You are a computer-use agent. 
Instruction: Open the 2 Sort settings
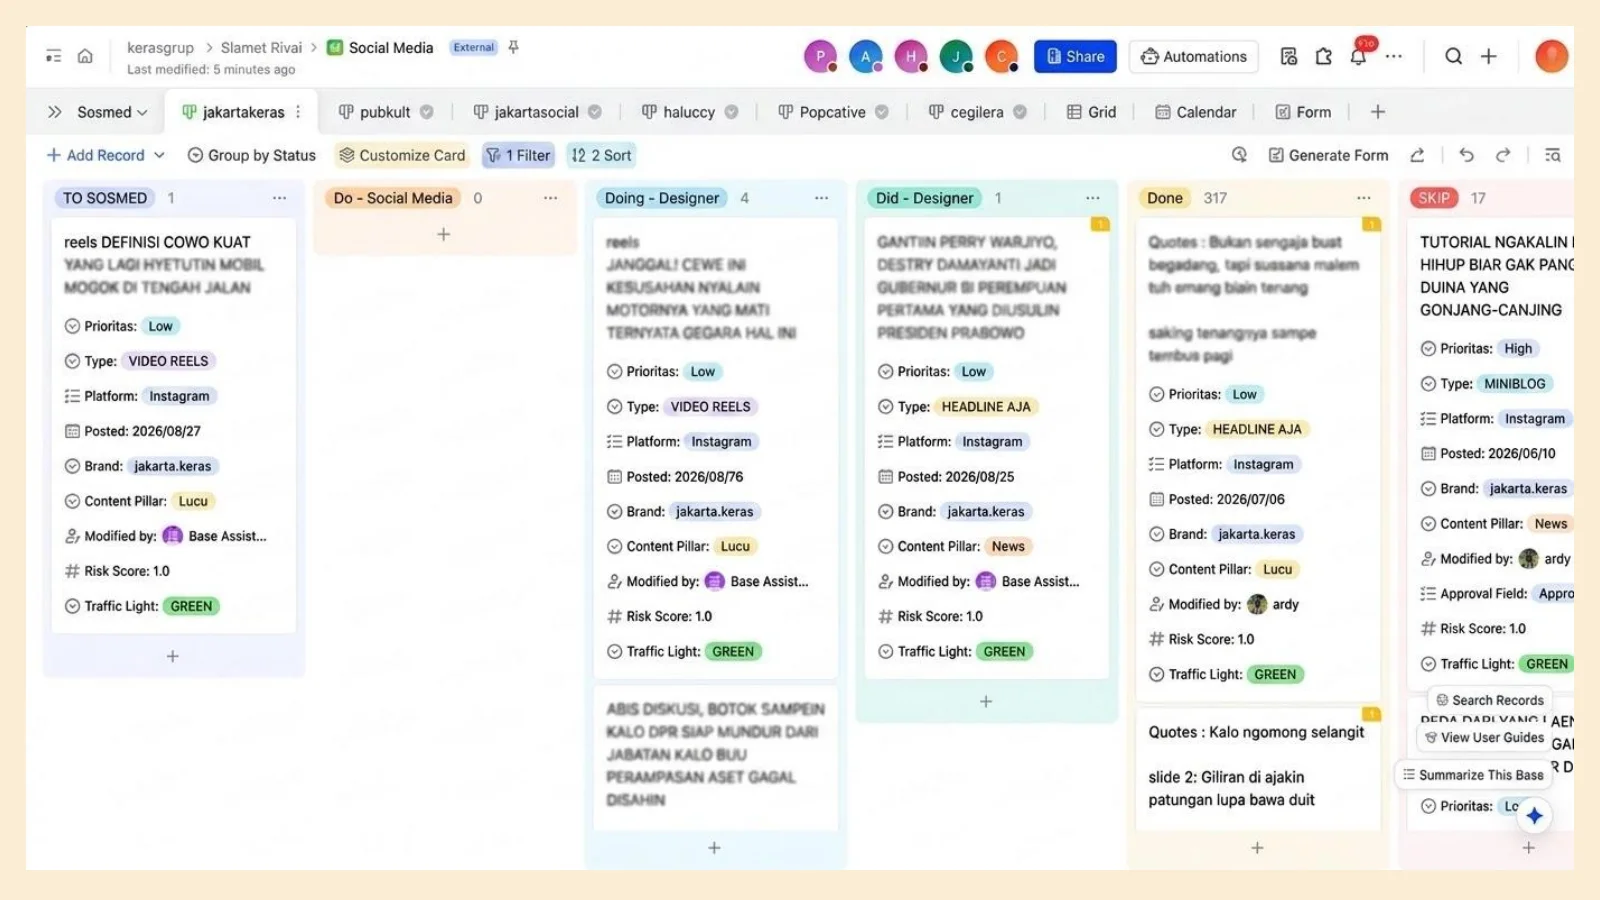pyautogui.click(x=601, y=155)
